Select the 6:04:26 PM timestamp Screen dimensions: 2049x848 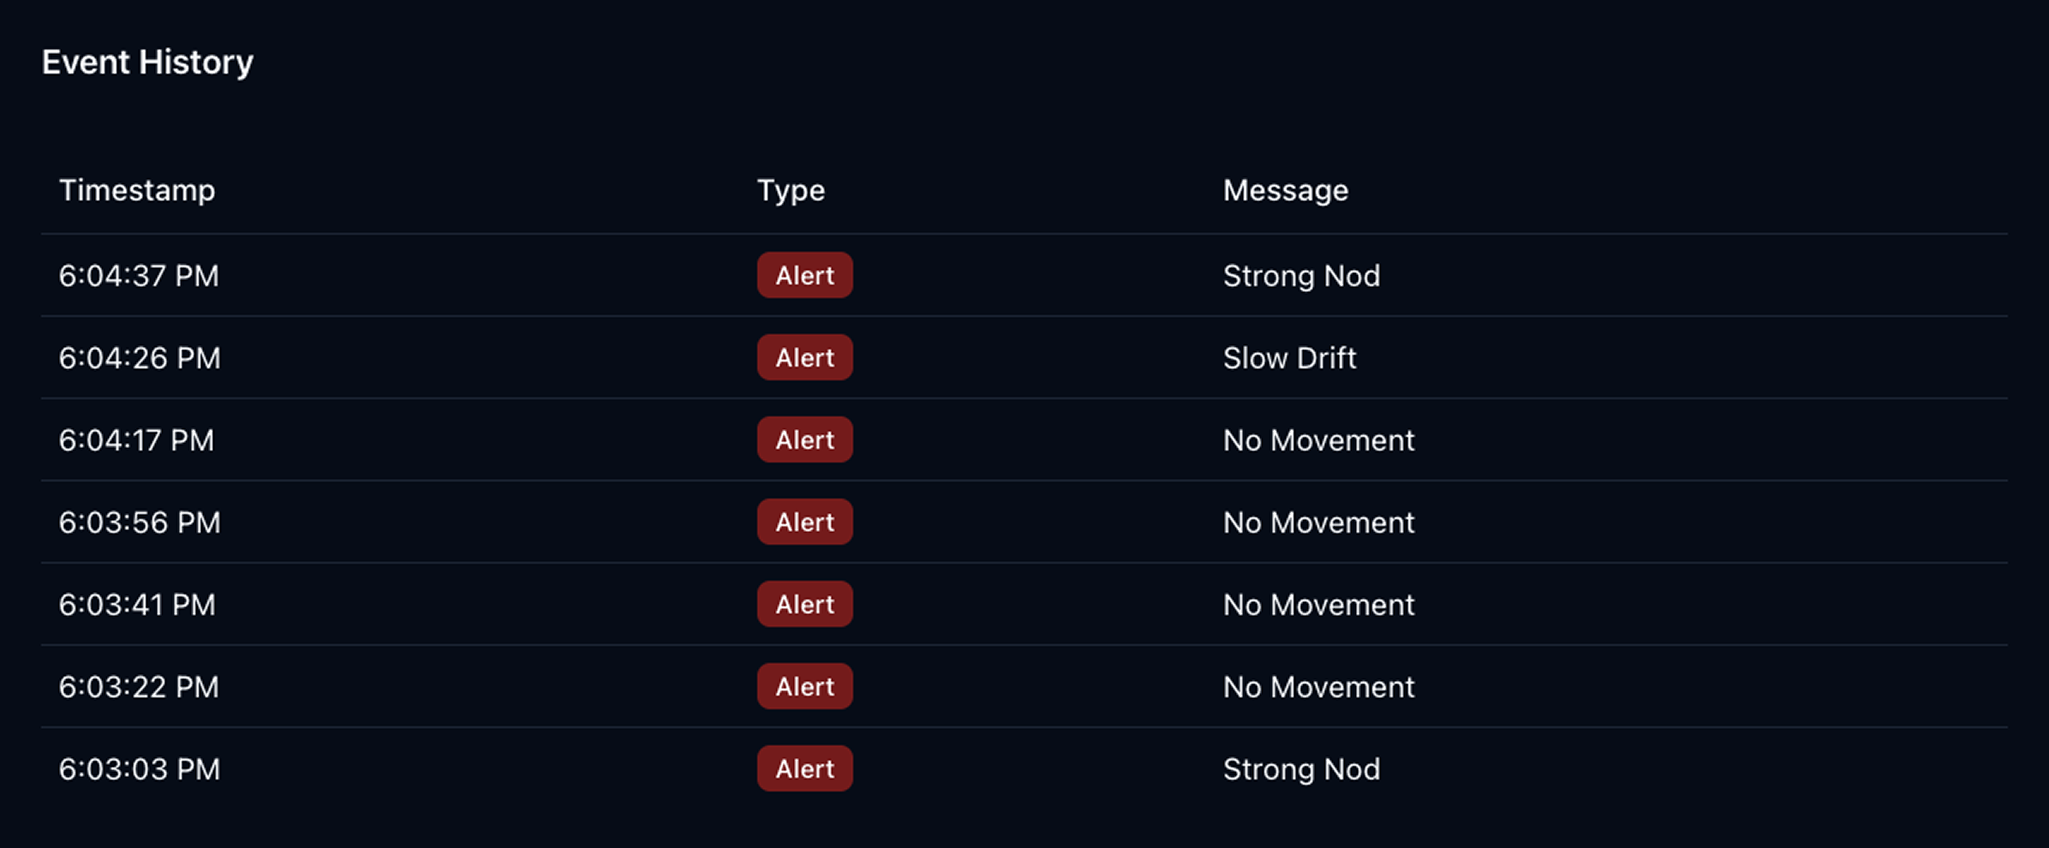(x=139, y=358)
